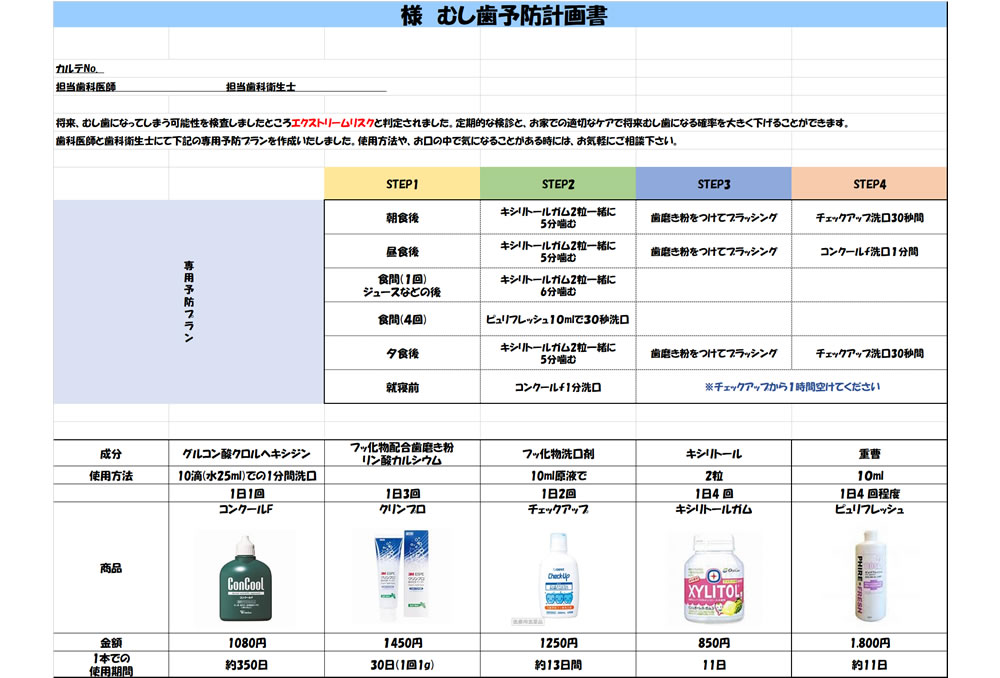Select the 10ml原液で cell
The image size is (1000, 678).
(x=558, y=476)
